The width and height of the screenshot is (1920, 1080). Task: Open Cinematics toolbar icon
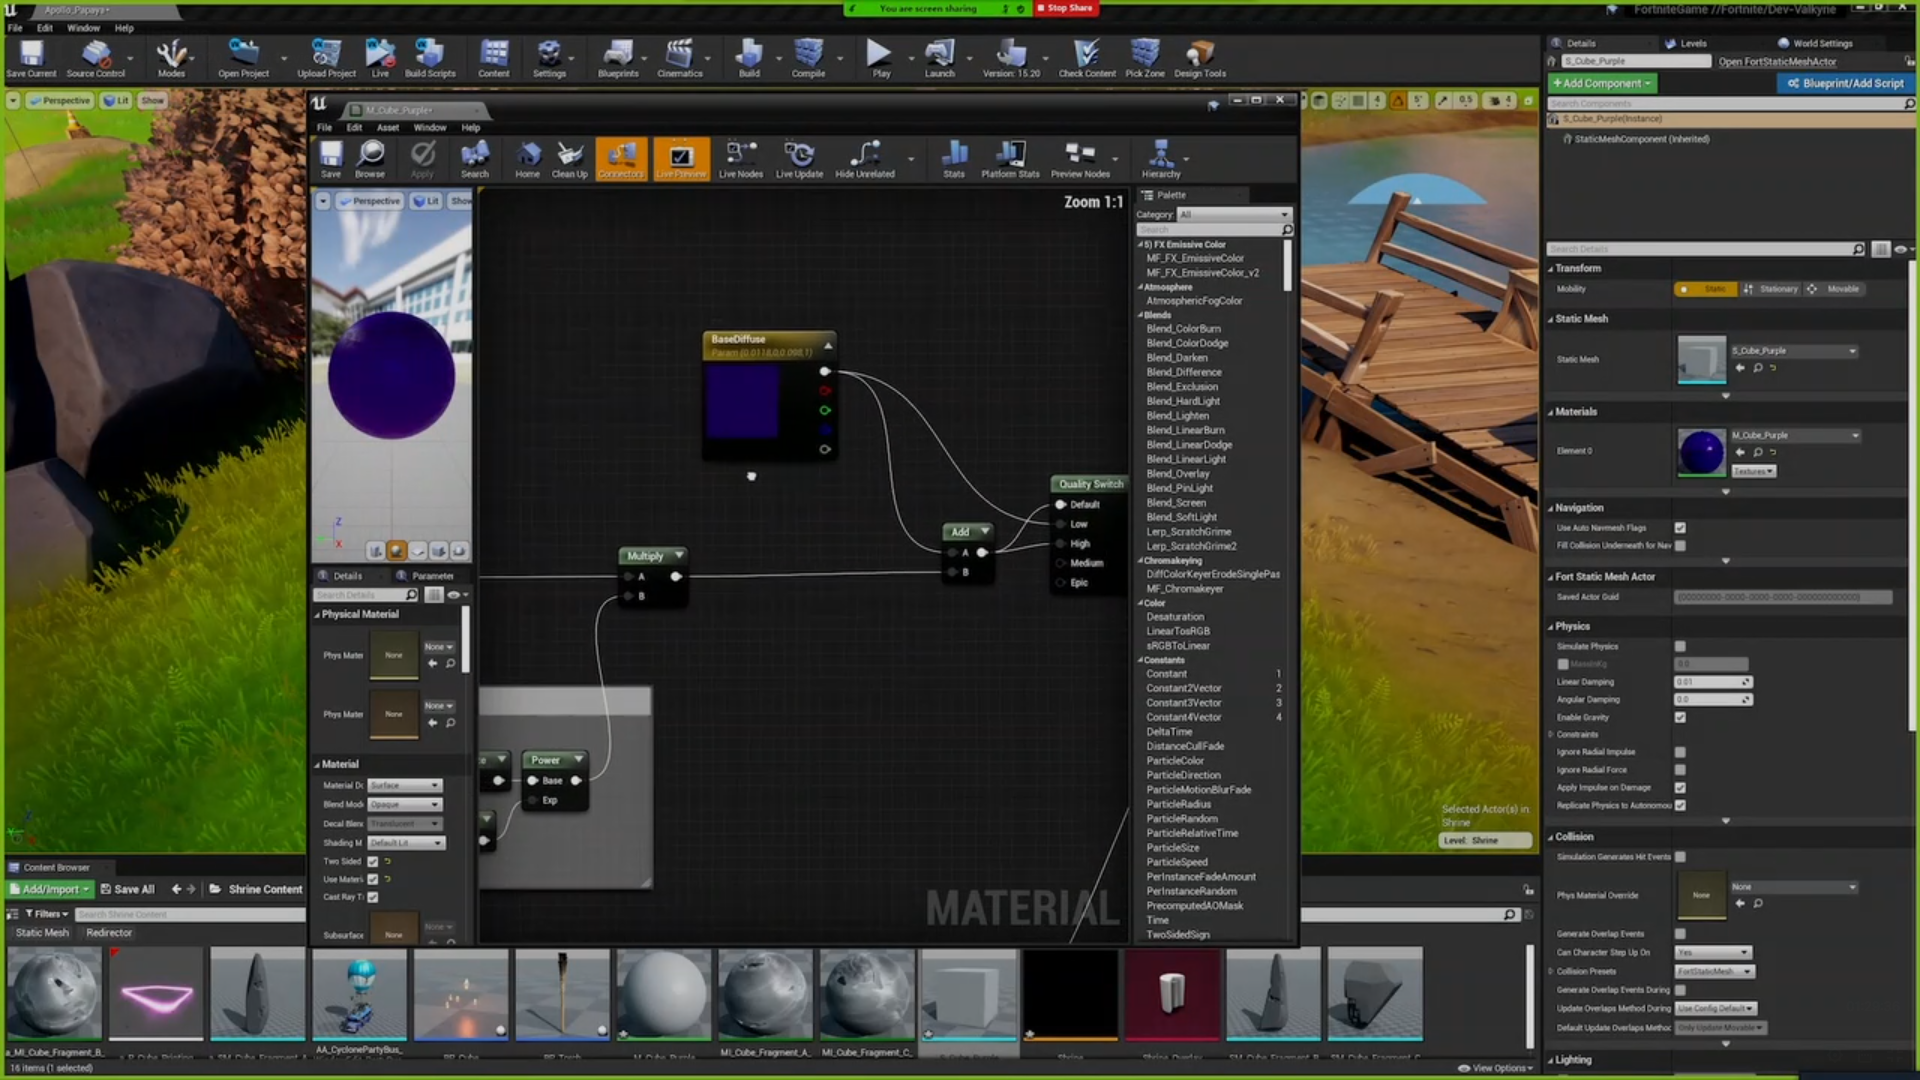(x=680, y=59)
